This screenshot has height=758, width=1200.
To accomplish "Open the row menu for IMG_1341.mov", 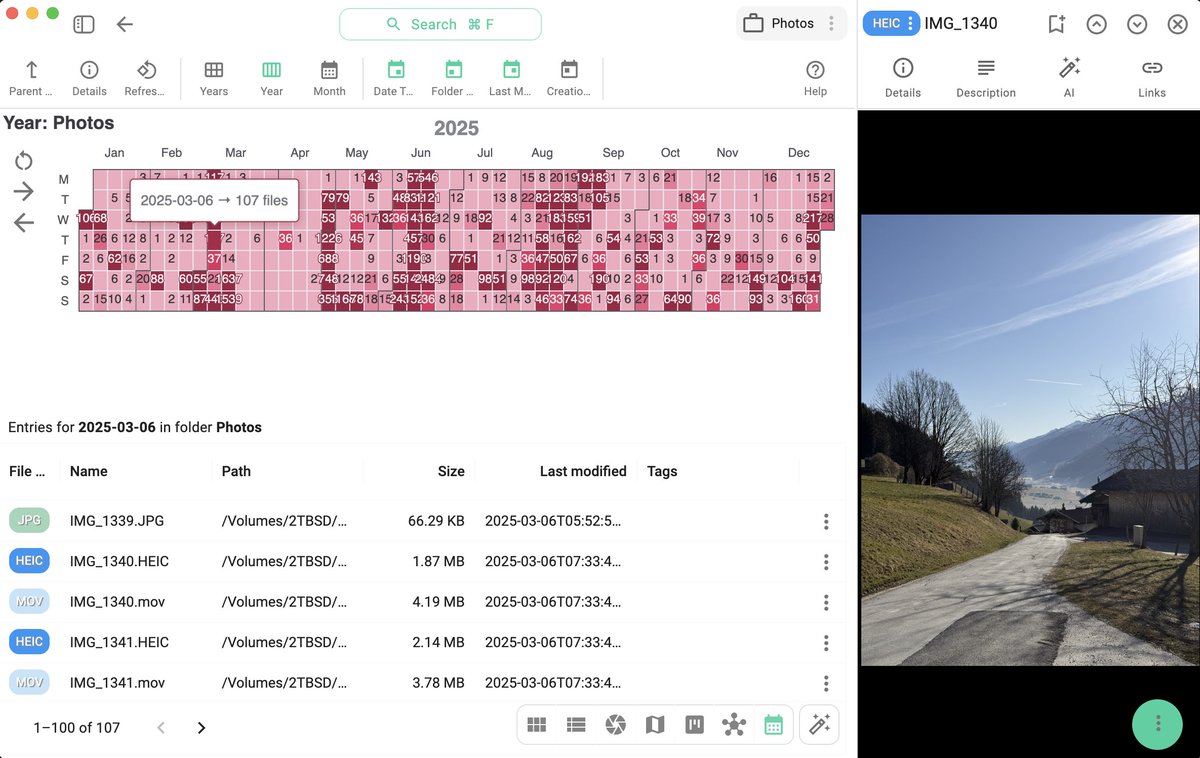I will 826,683.
